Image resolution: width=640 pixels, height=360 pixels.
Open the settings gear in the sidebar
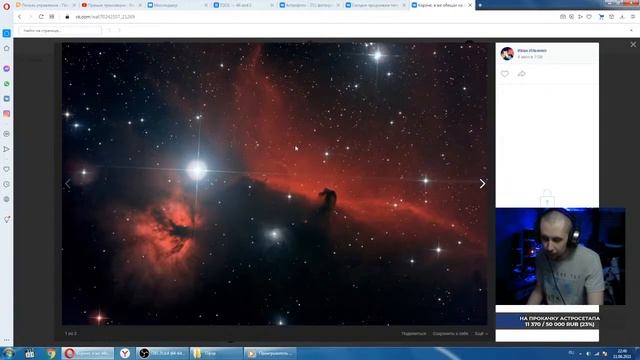[7, 199]
